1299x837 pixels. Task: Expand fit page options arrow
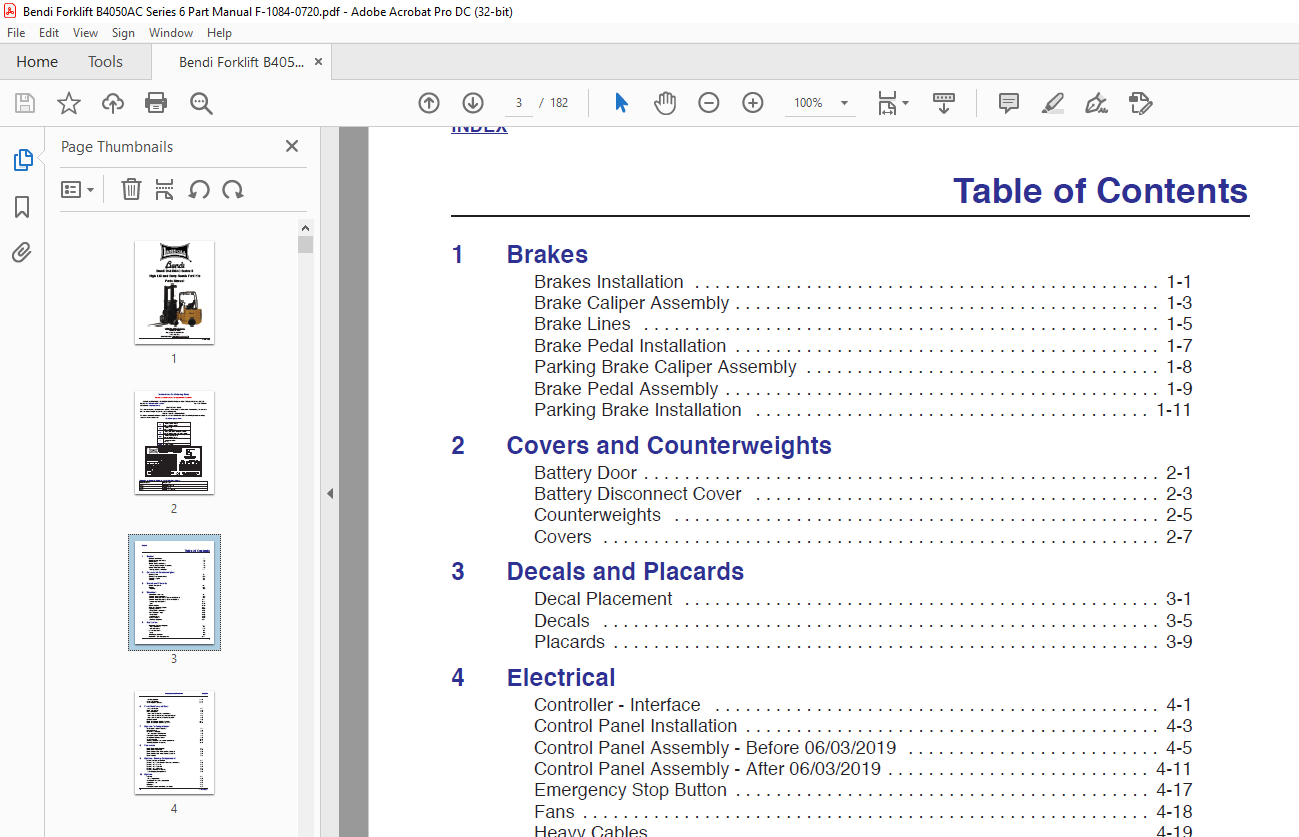click(905, 103)
